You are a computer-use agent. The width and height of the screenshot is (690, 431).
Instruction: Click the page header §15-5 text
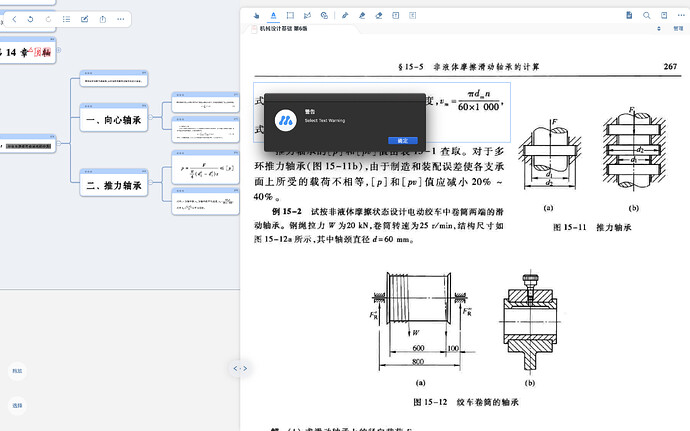tap(468, 67)
